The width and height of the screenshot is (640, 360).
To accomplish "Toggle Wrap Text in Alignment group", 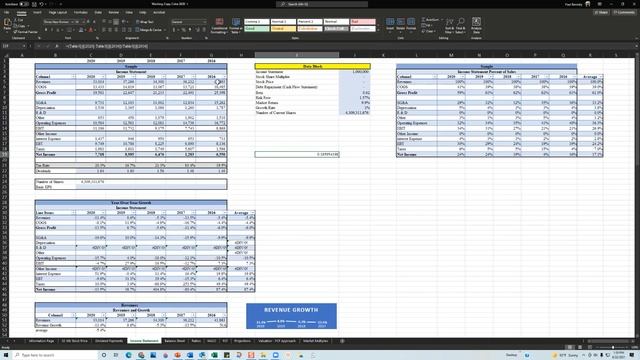I will (144, 22).
